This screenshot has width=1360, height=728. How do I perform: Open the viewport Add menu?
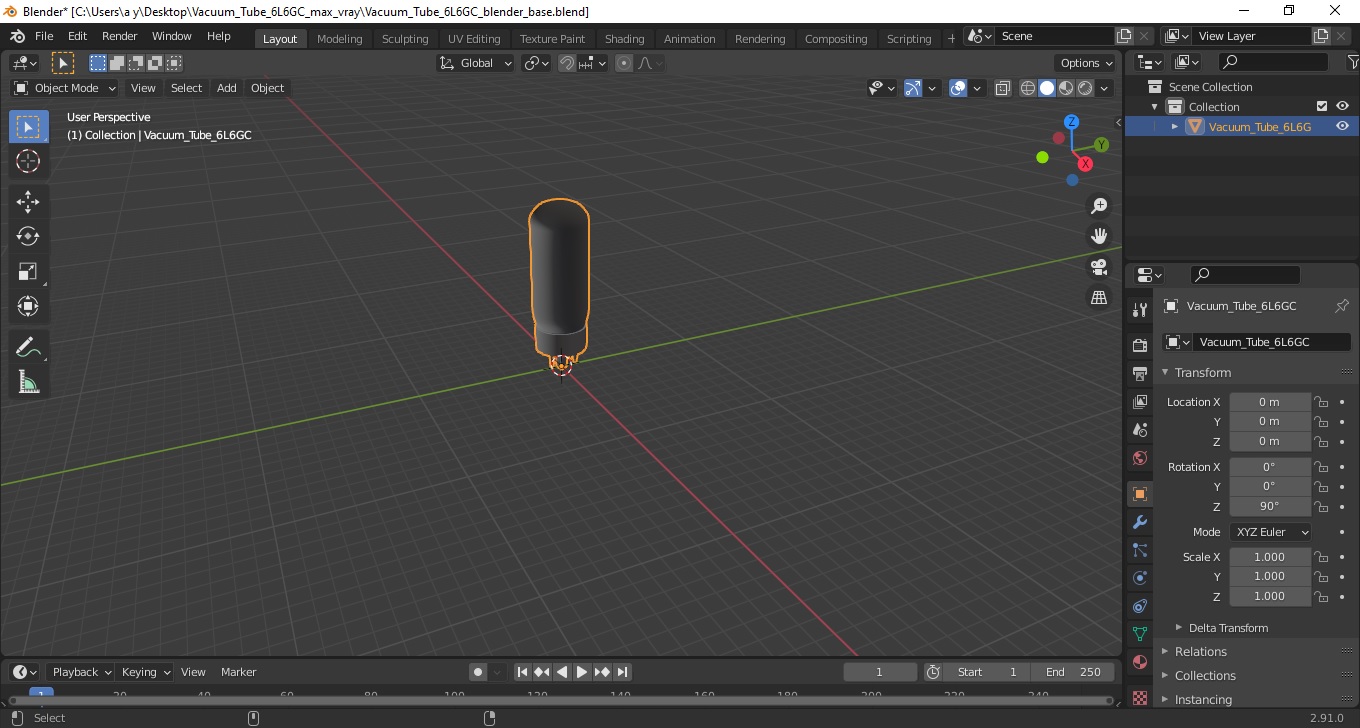tap(227, 88)
